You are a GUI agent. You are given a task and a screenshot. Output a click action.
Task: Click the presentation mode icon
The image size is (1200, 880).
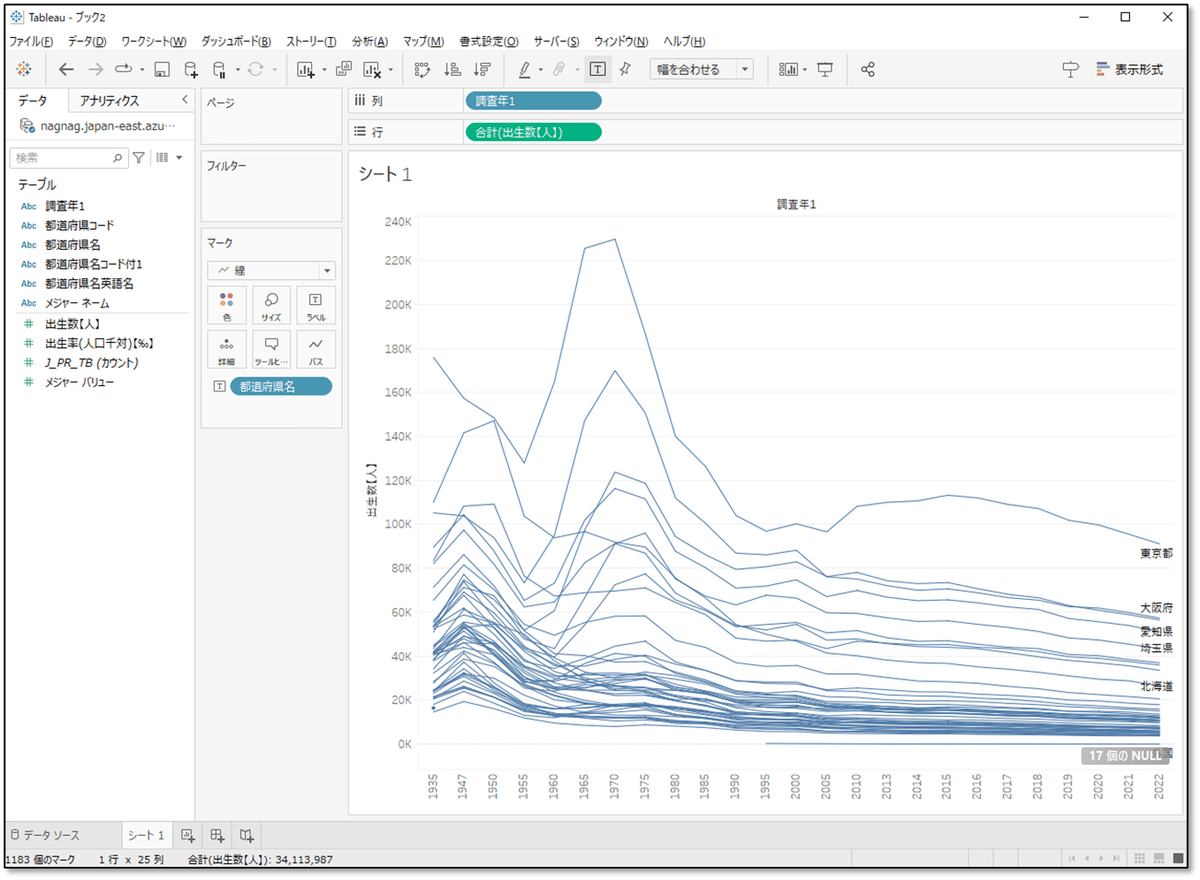825,69
